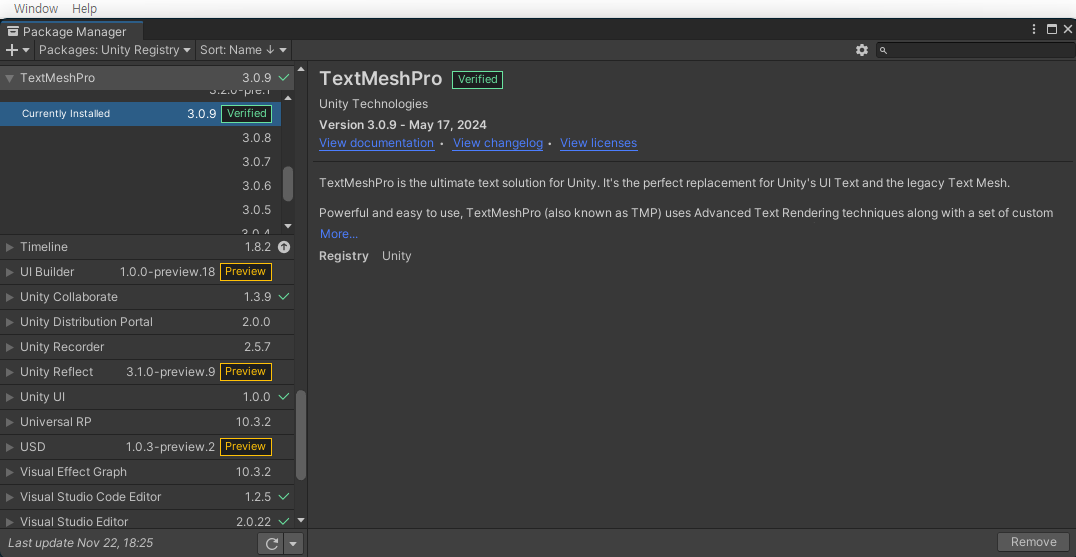Maximize the Package Manager window
This screenshot has height=557, width=1076.
1051,29
